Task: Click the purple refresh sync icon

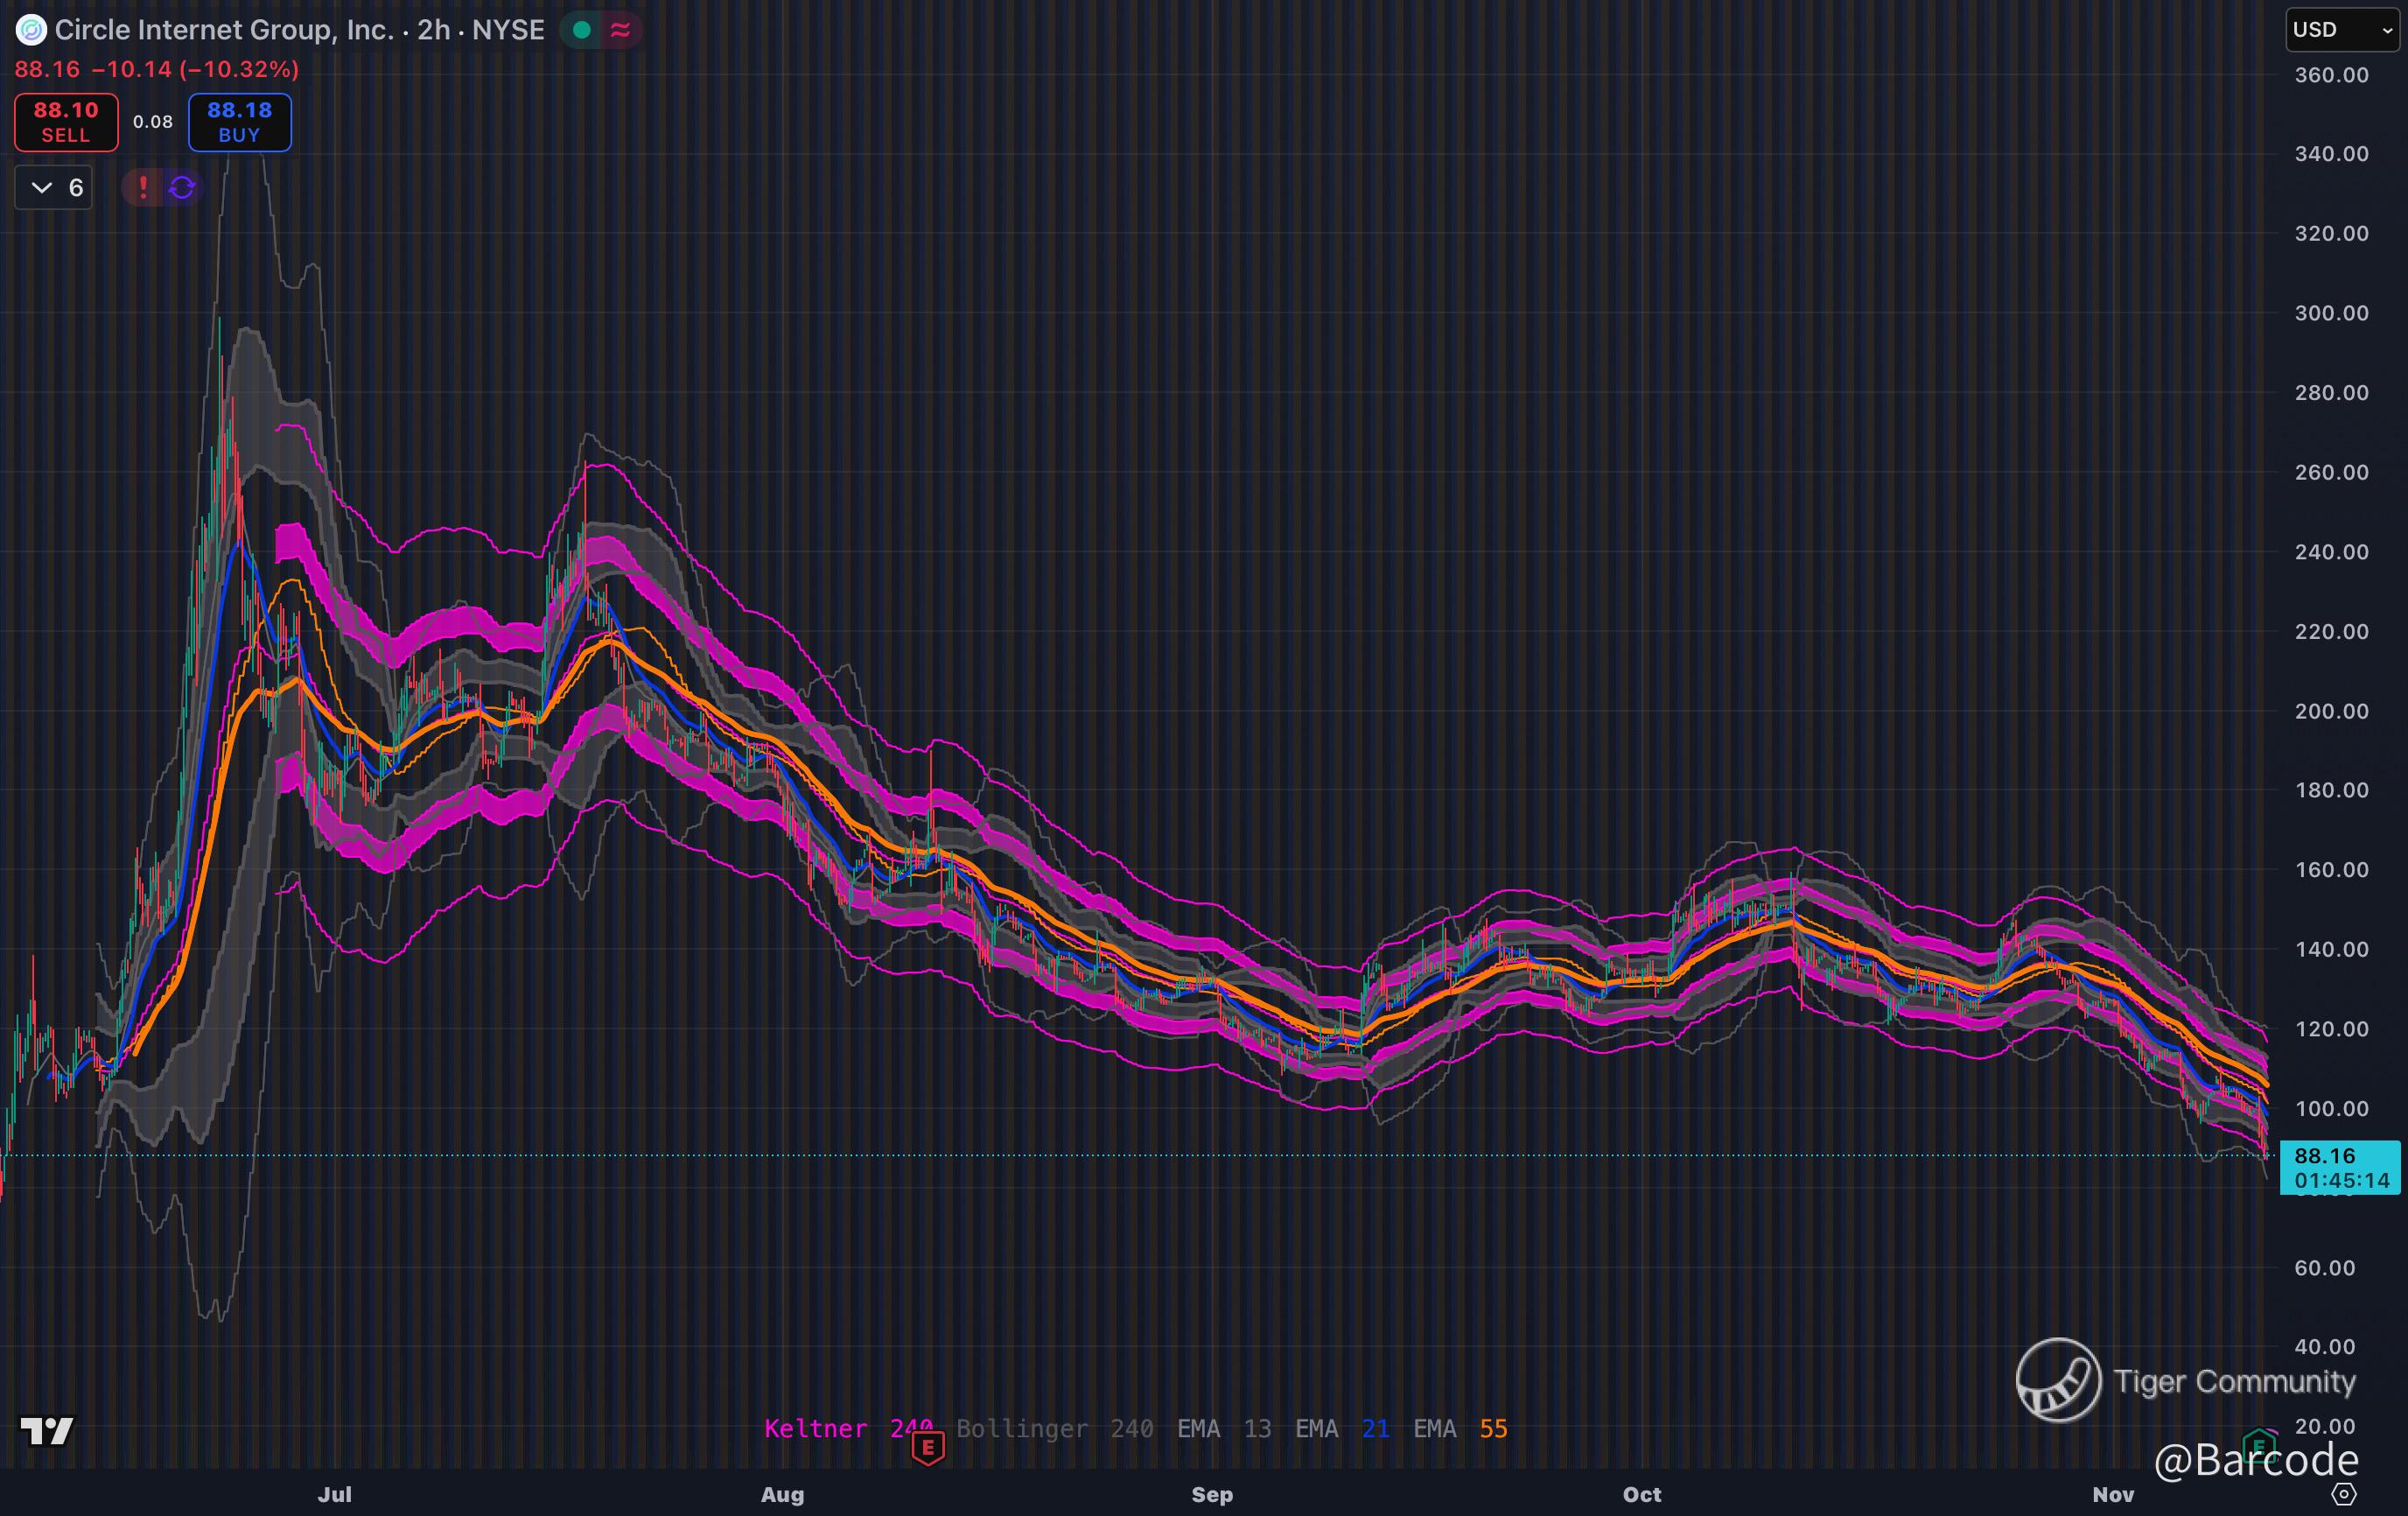Action: tap(182, 187)
